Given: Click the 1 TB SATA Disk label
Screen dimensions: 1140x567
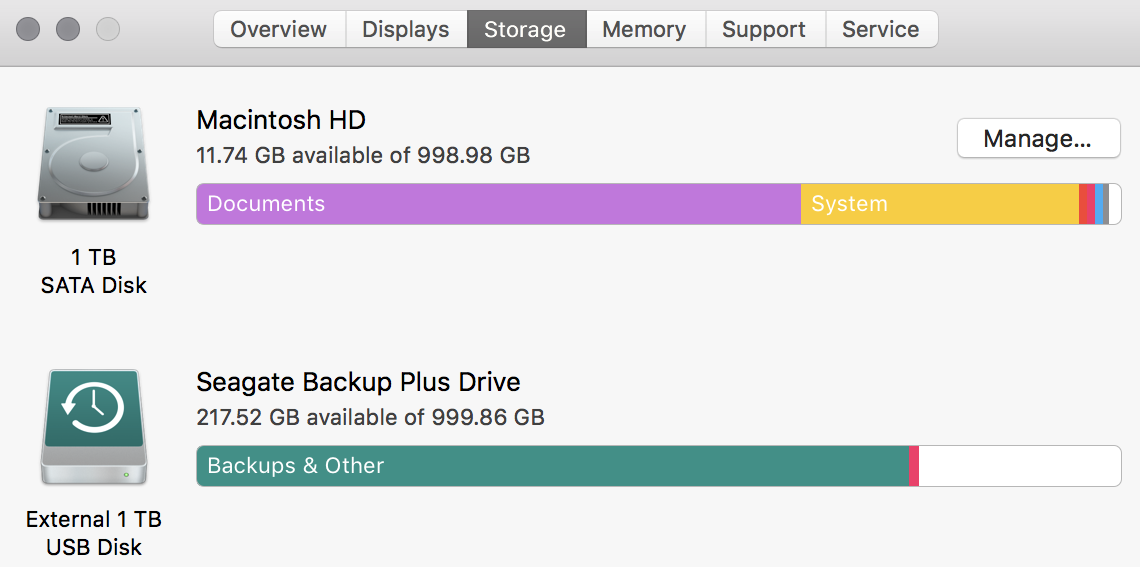Looking at the screenshot, I should [94, 272].
